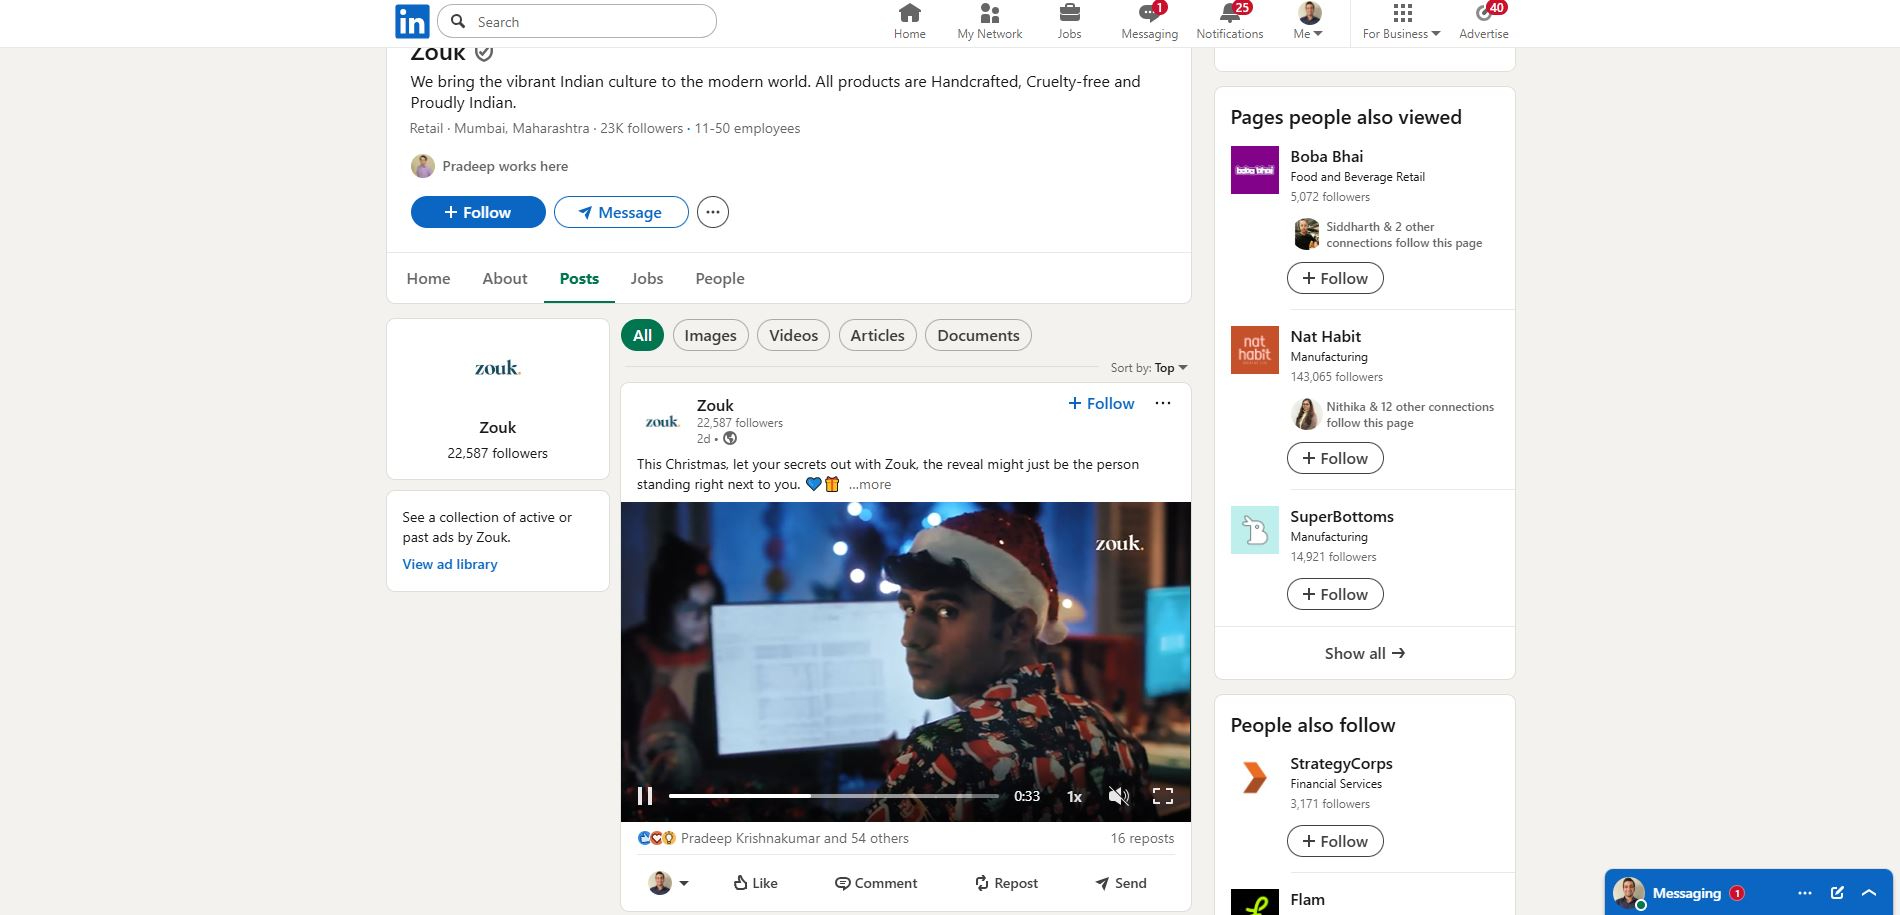
Task: Send the Zouk post
Action: tap(1121, 883)
